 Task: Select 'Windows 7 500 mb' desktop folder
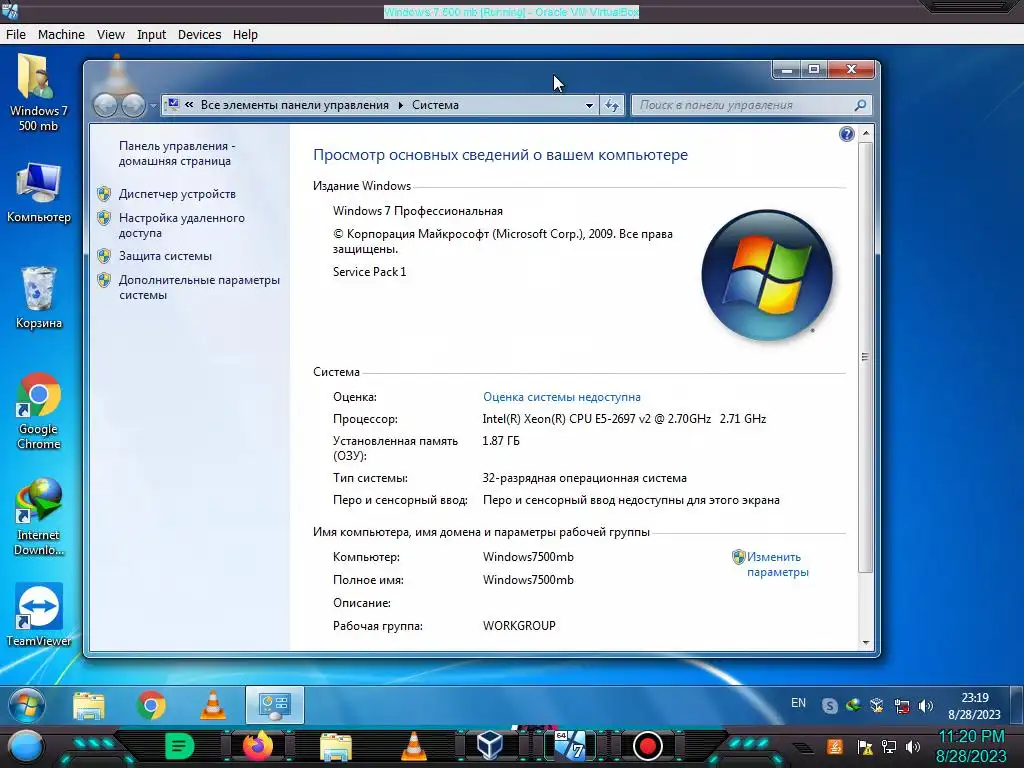point(38,93)
